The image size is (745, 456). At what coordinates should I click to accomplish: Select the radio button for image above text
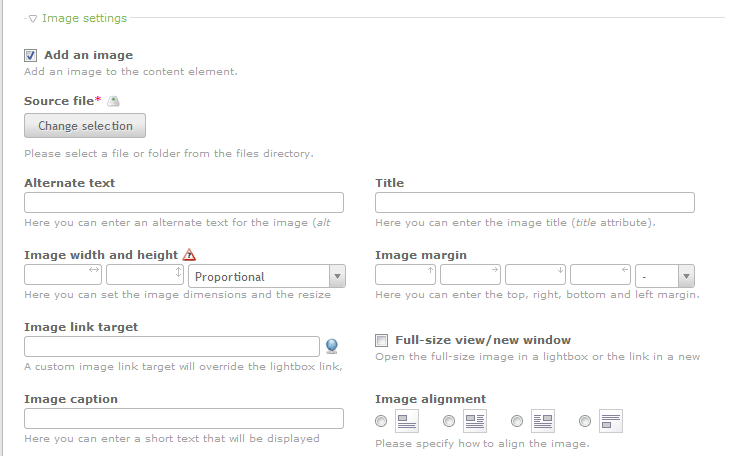[381, 421]
